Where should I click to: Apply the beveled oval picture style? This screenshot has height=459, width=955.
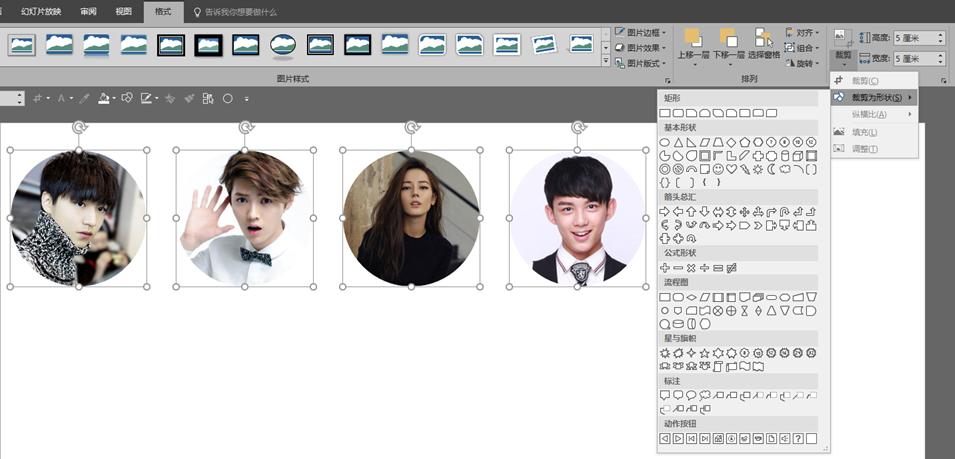[283, 45]
